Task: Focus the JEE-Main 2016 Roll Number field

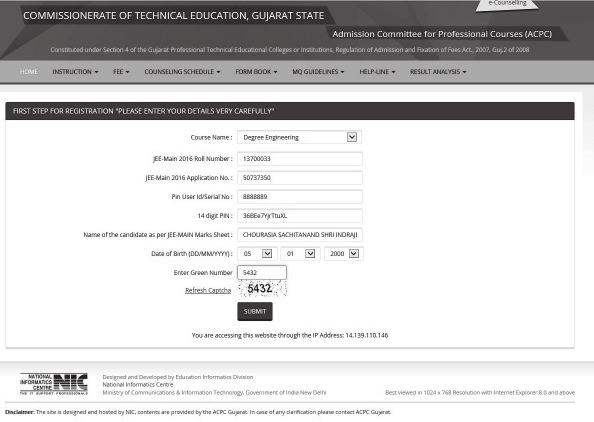Action: point(300,159)
